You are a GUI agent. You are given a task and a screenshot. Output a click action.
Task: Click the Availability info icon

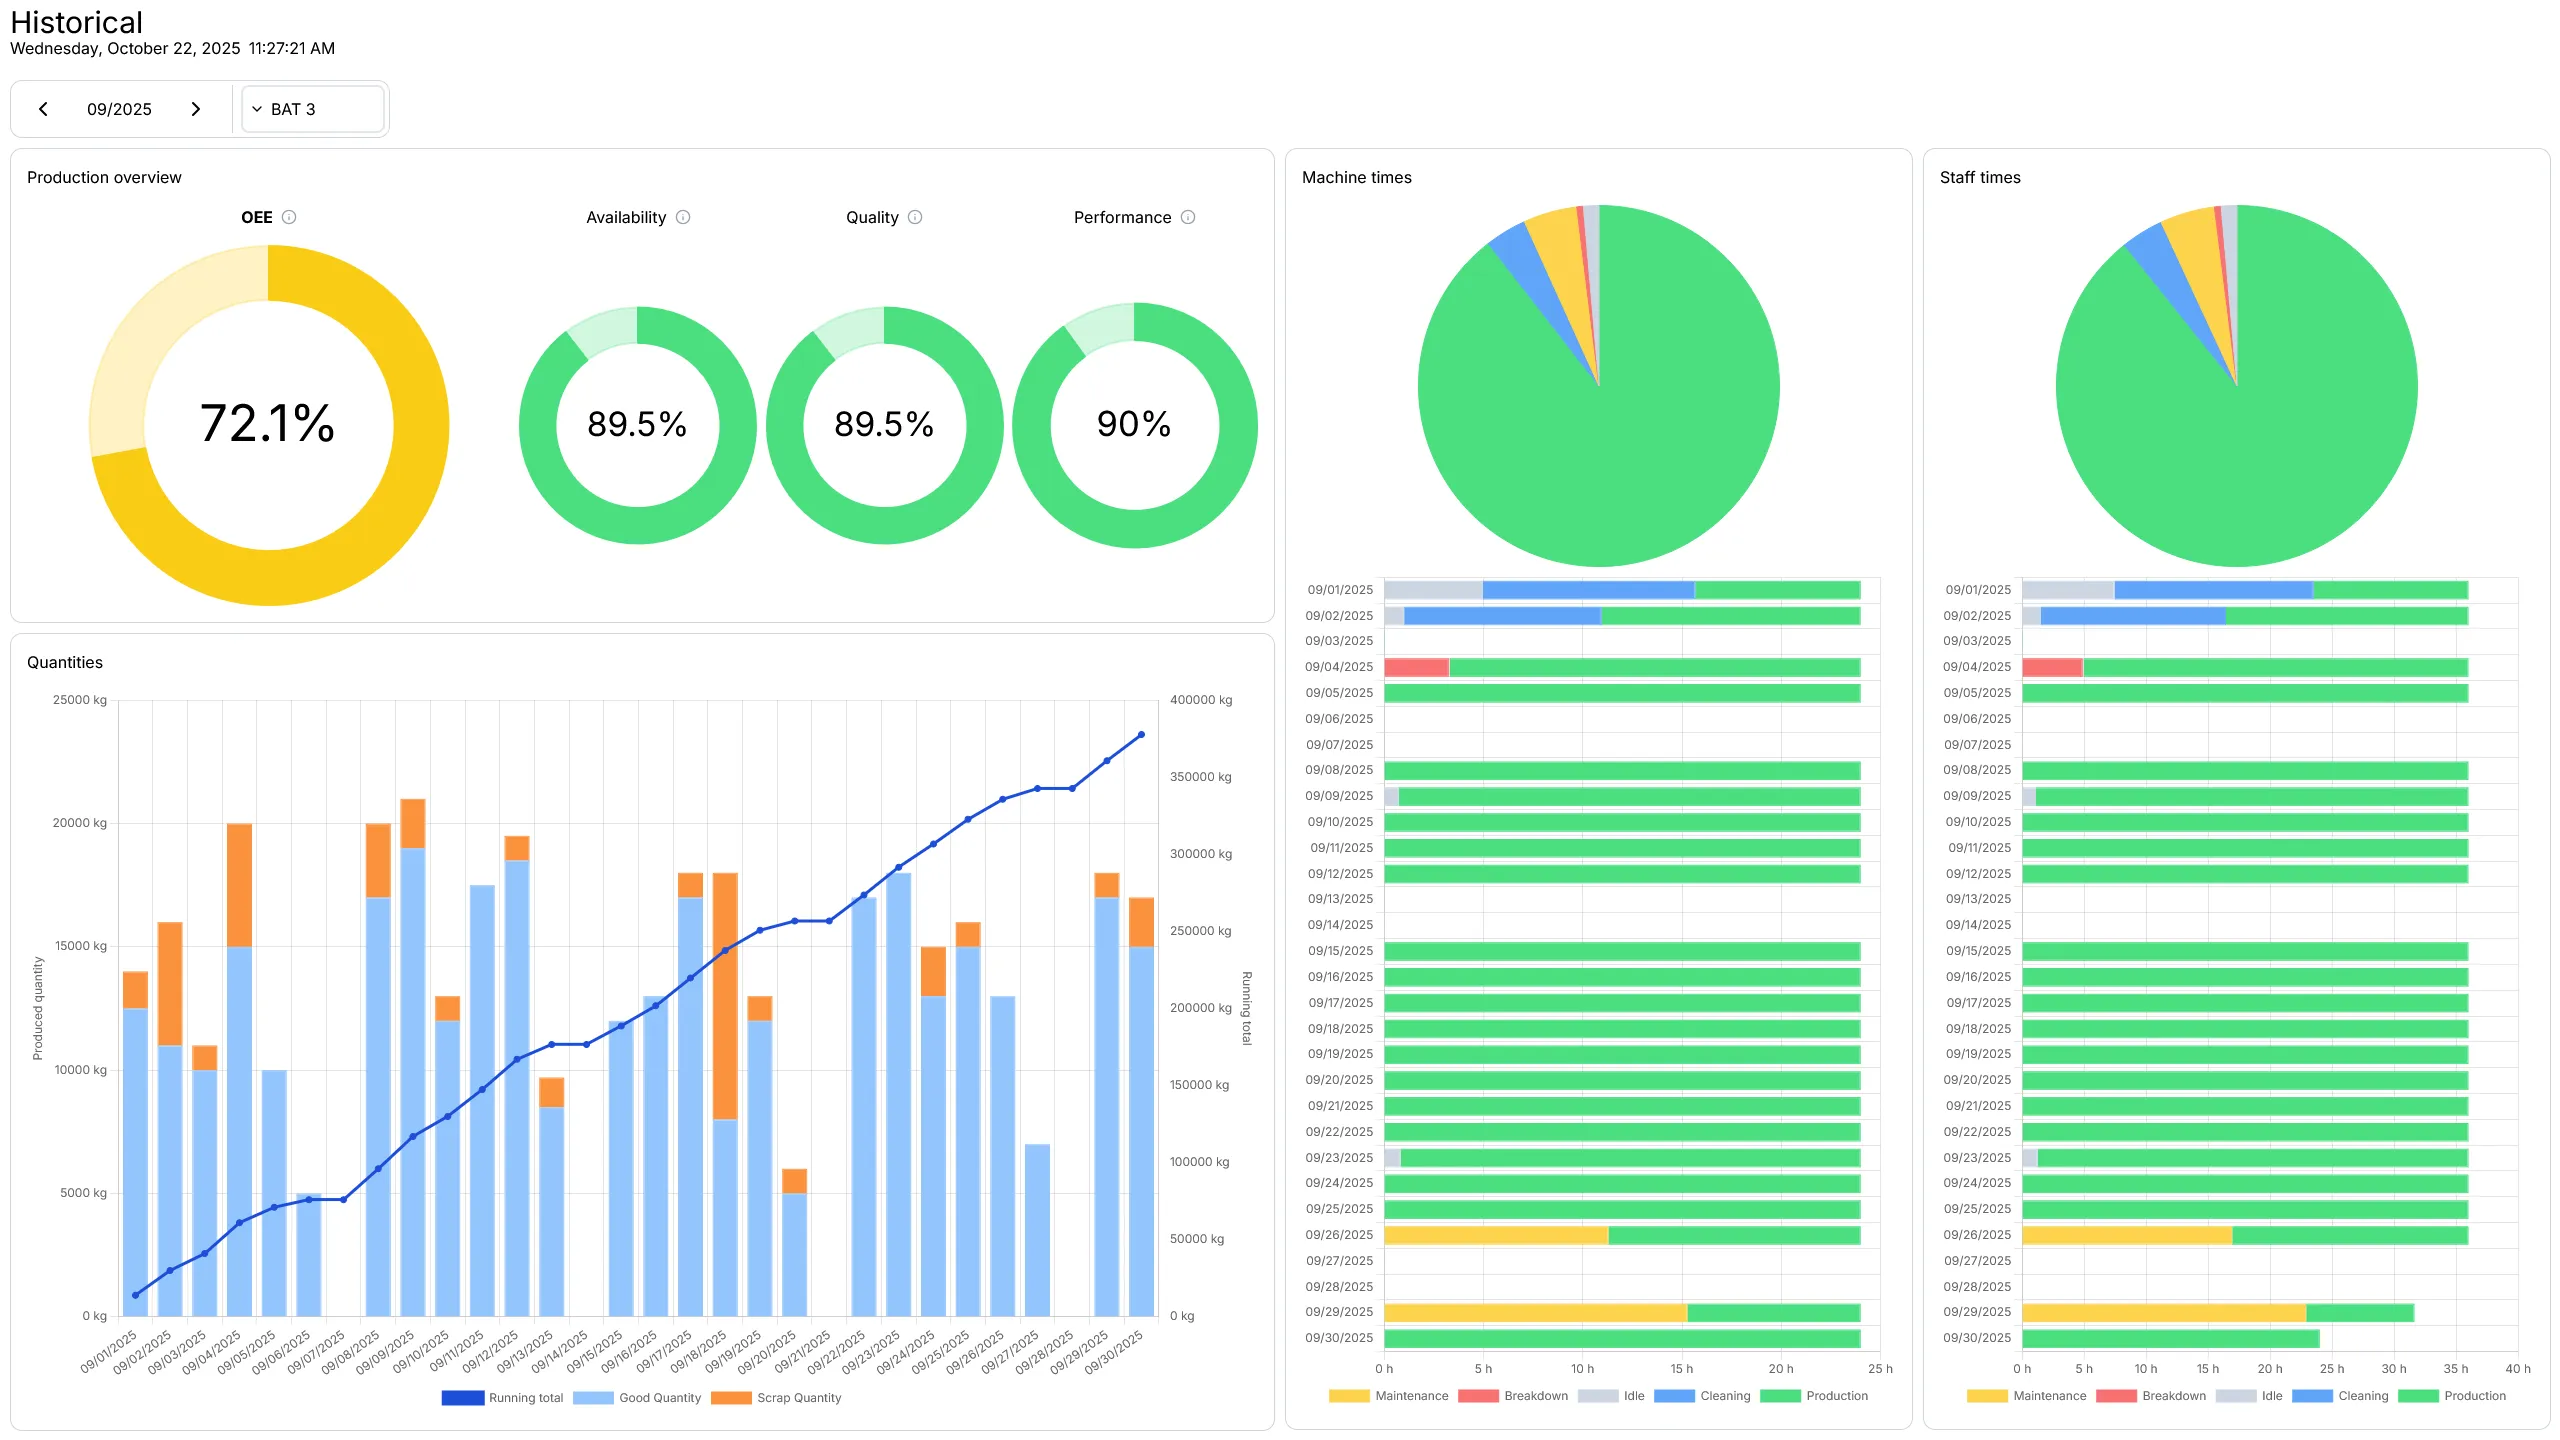coord(683,217)
